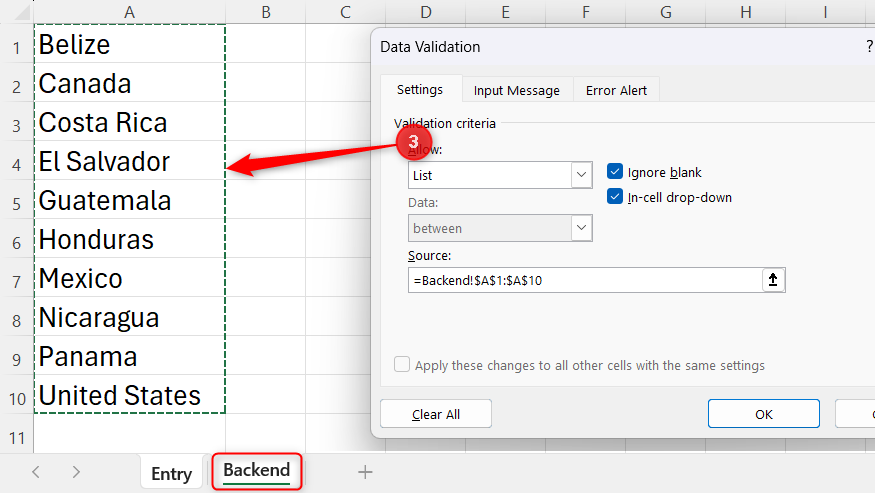Click the cell containing Honduras
The image size is (875, 493).
pyautogui.click(x=129, y=238)
